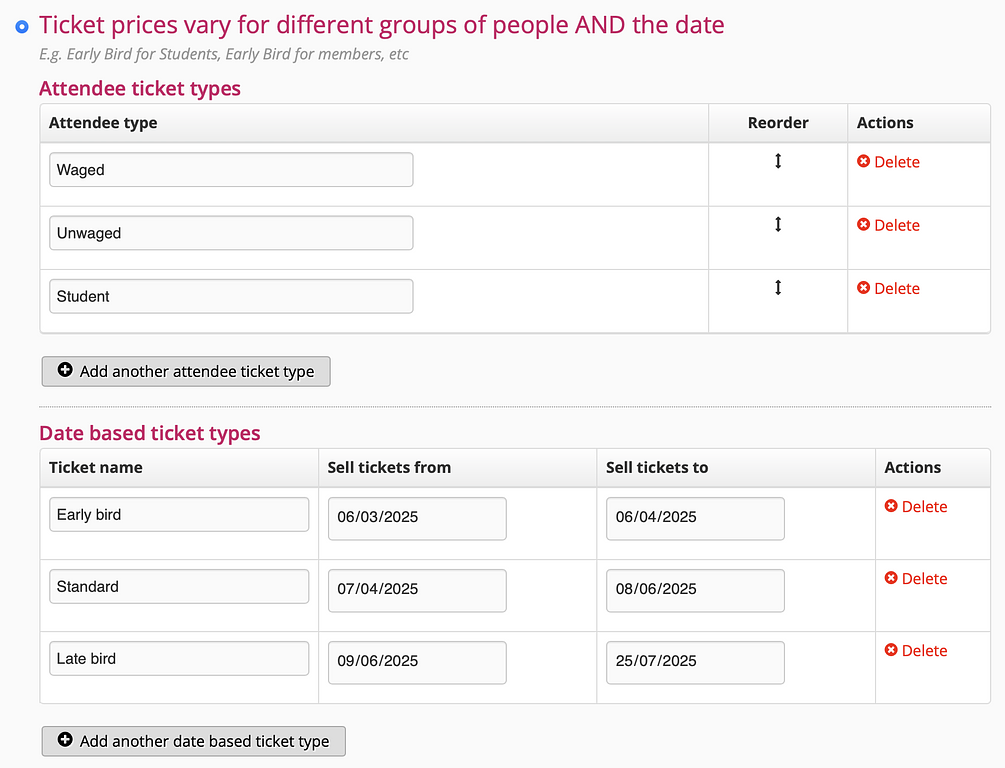The image size is (1005, 768).
Task: Change Early bird sell-to date 06/04/2025
Action: [695, 519]
